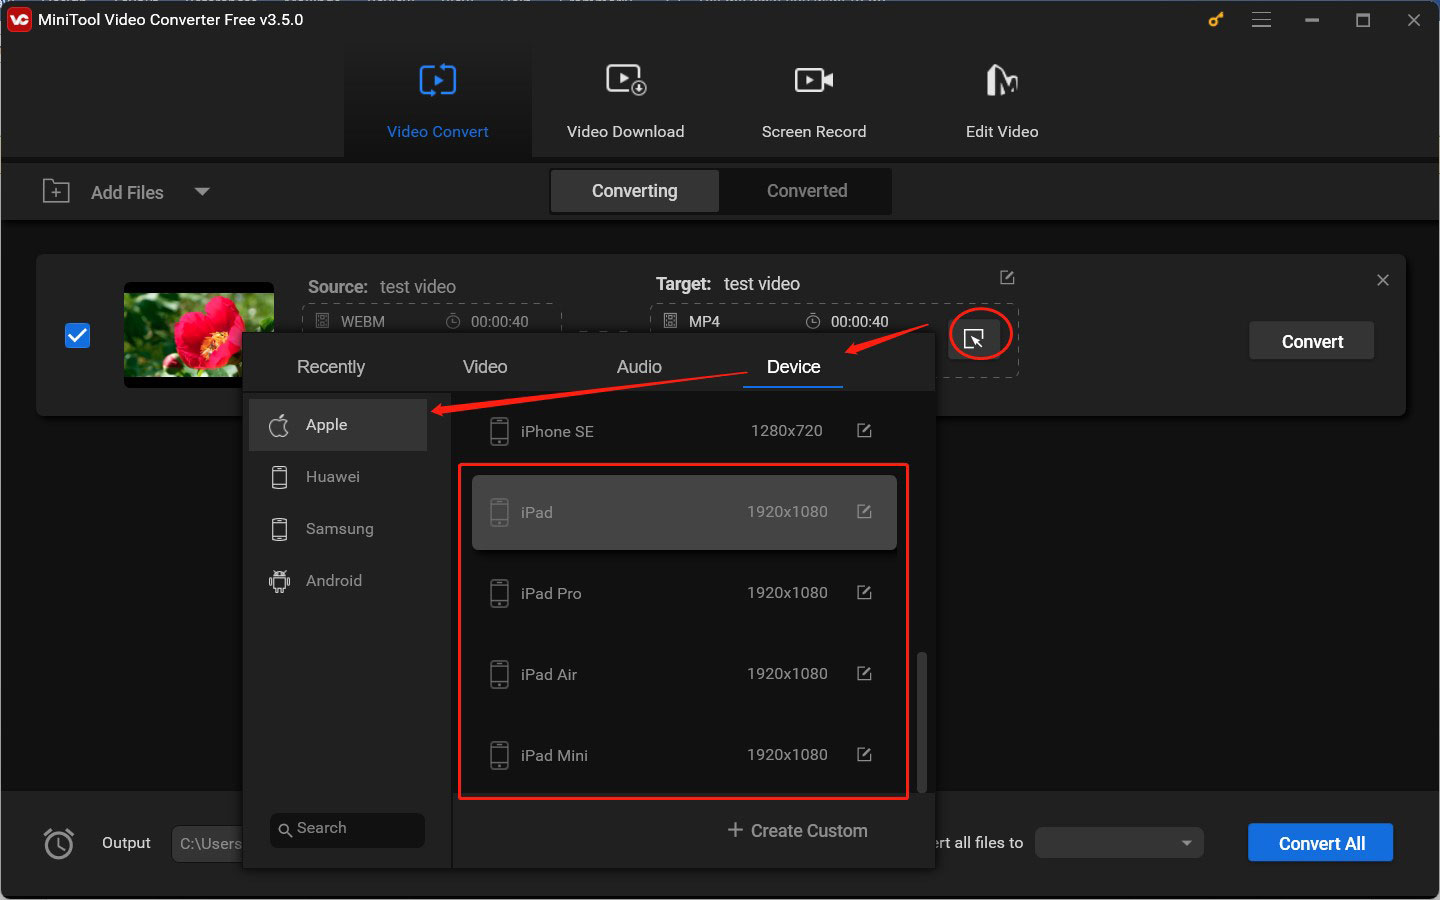Click the MiniTool app logo icon
The image size is (1440, 900).
point(18,19)
